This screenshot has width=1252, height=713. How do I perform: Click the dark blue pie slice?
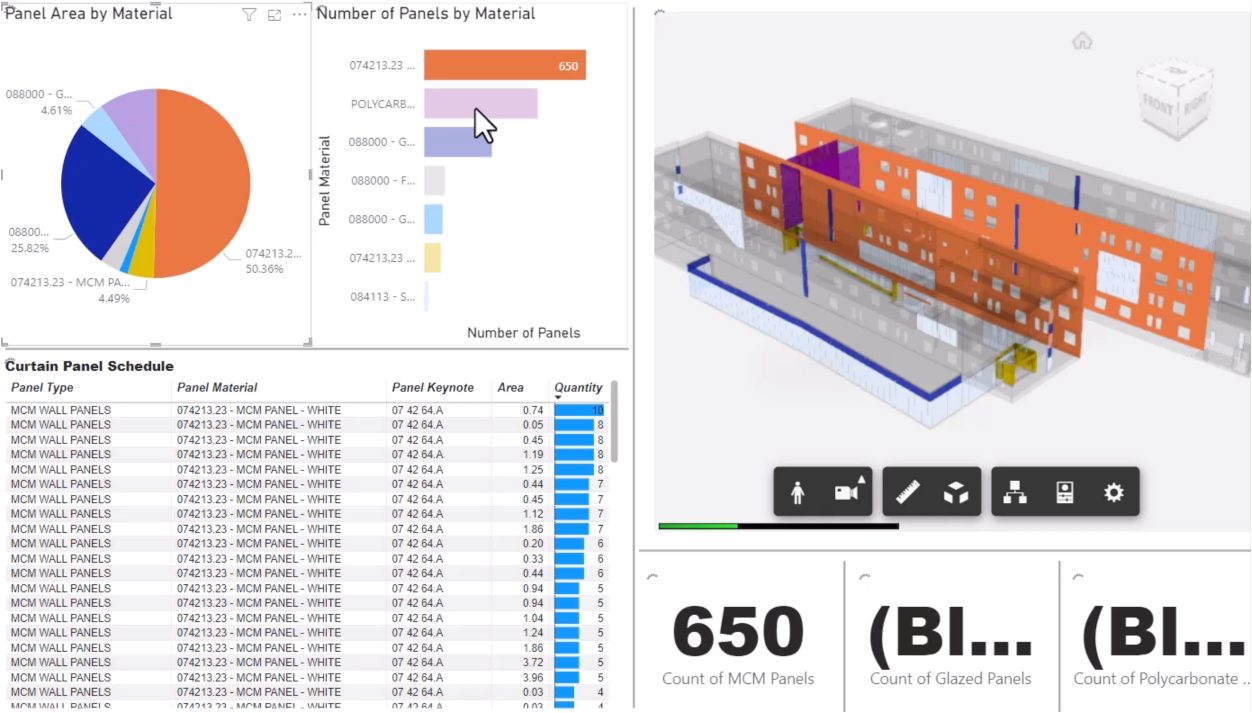point(100,190)
